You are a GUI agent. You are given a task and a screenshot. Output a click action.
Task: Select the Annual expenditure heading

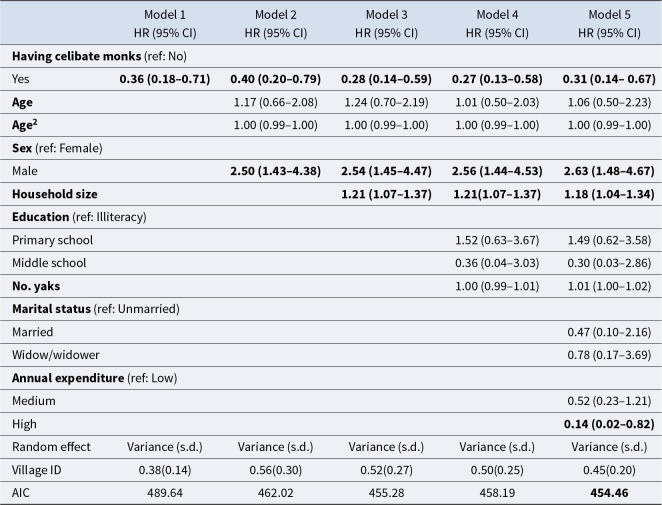(x=94, y=377)
